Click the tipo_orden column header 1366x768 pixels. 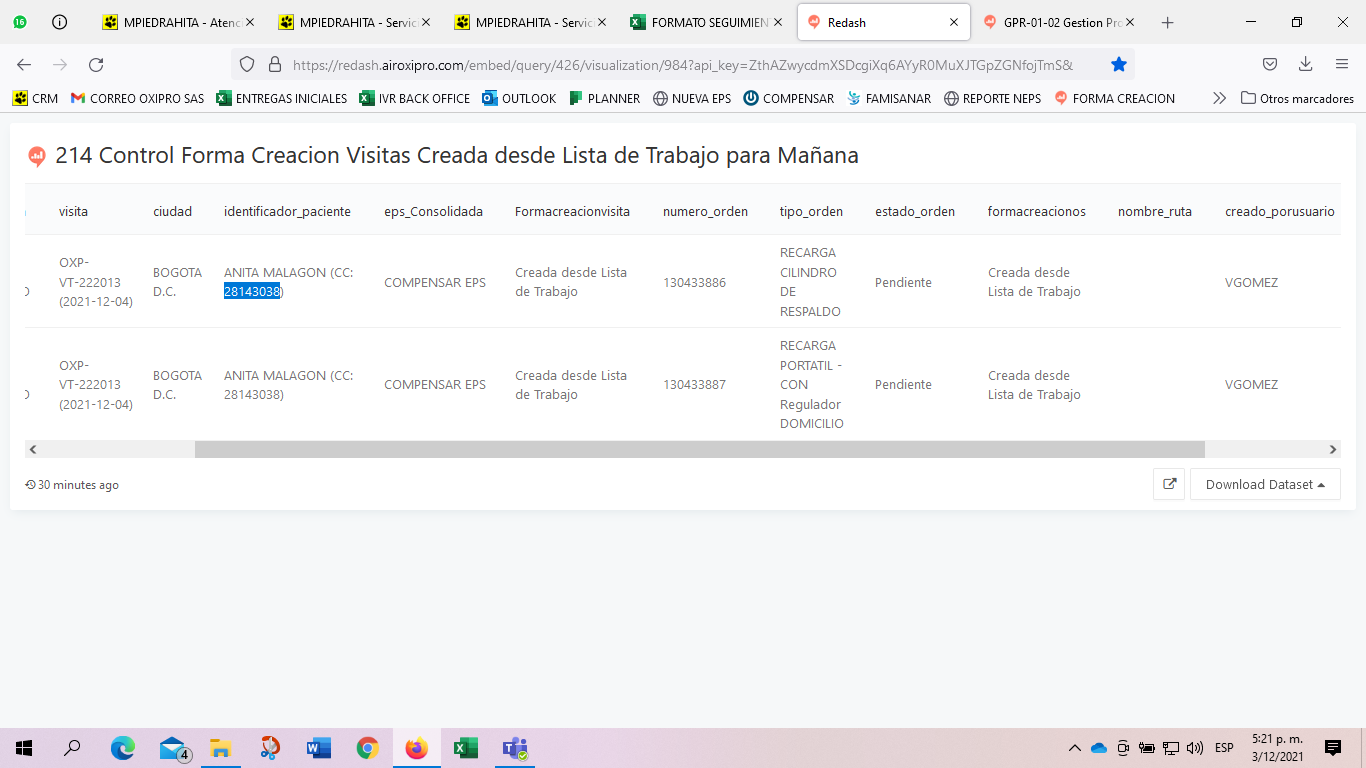point(811,211)
